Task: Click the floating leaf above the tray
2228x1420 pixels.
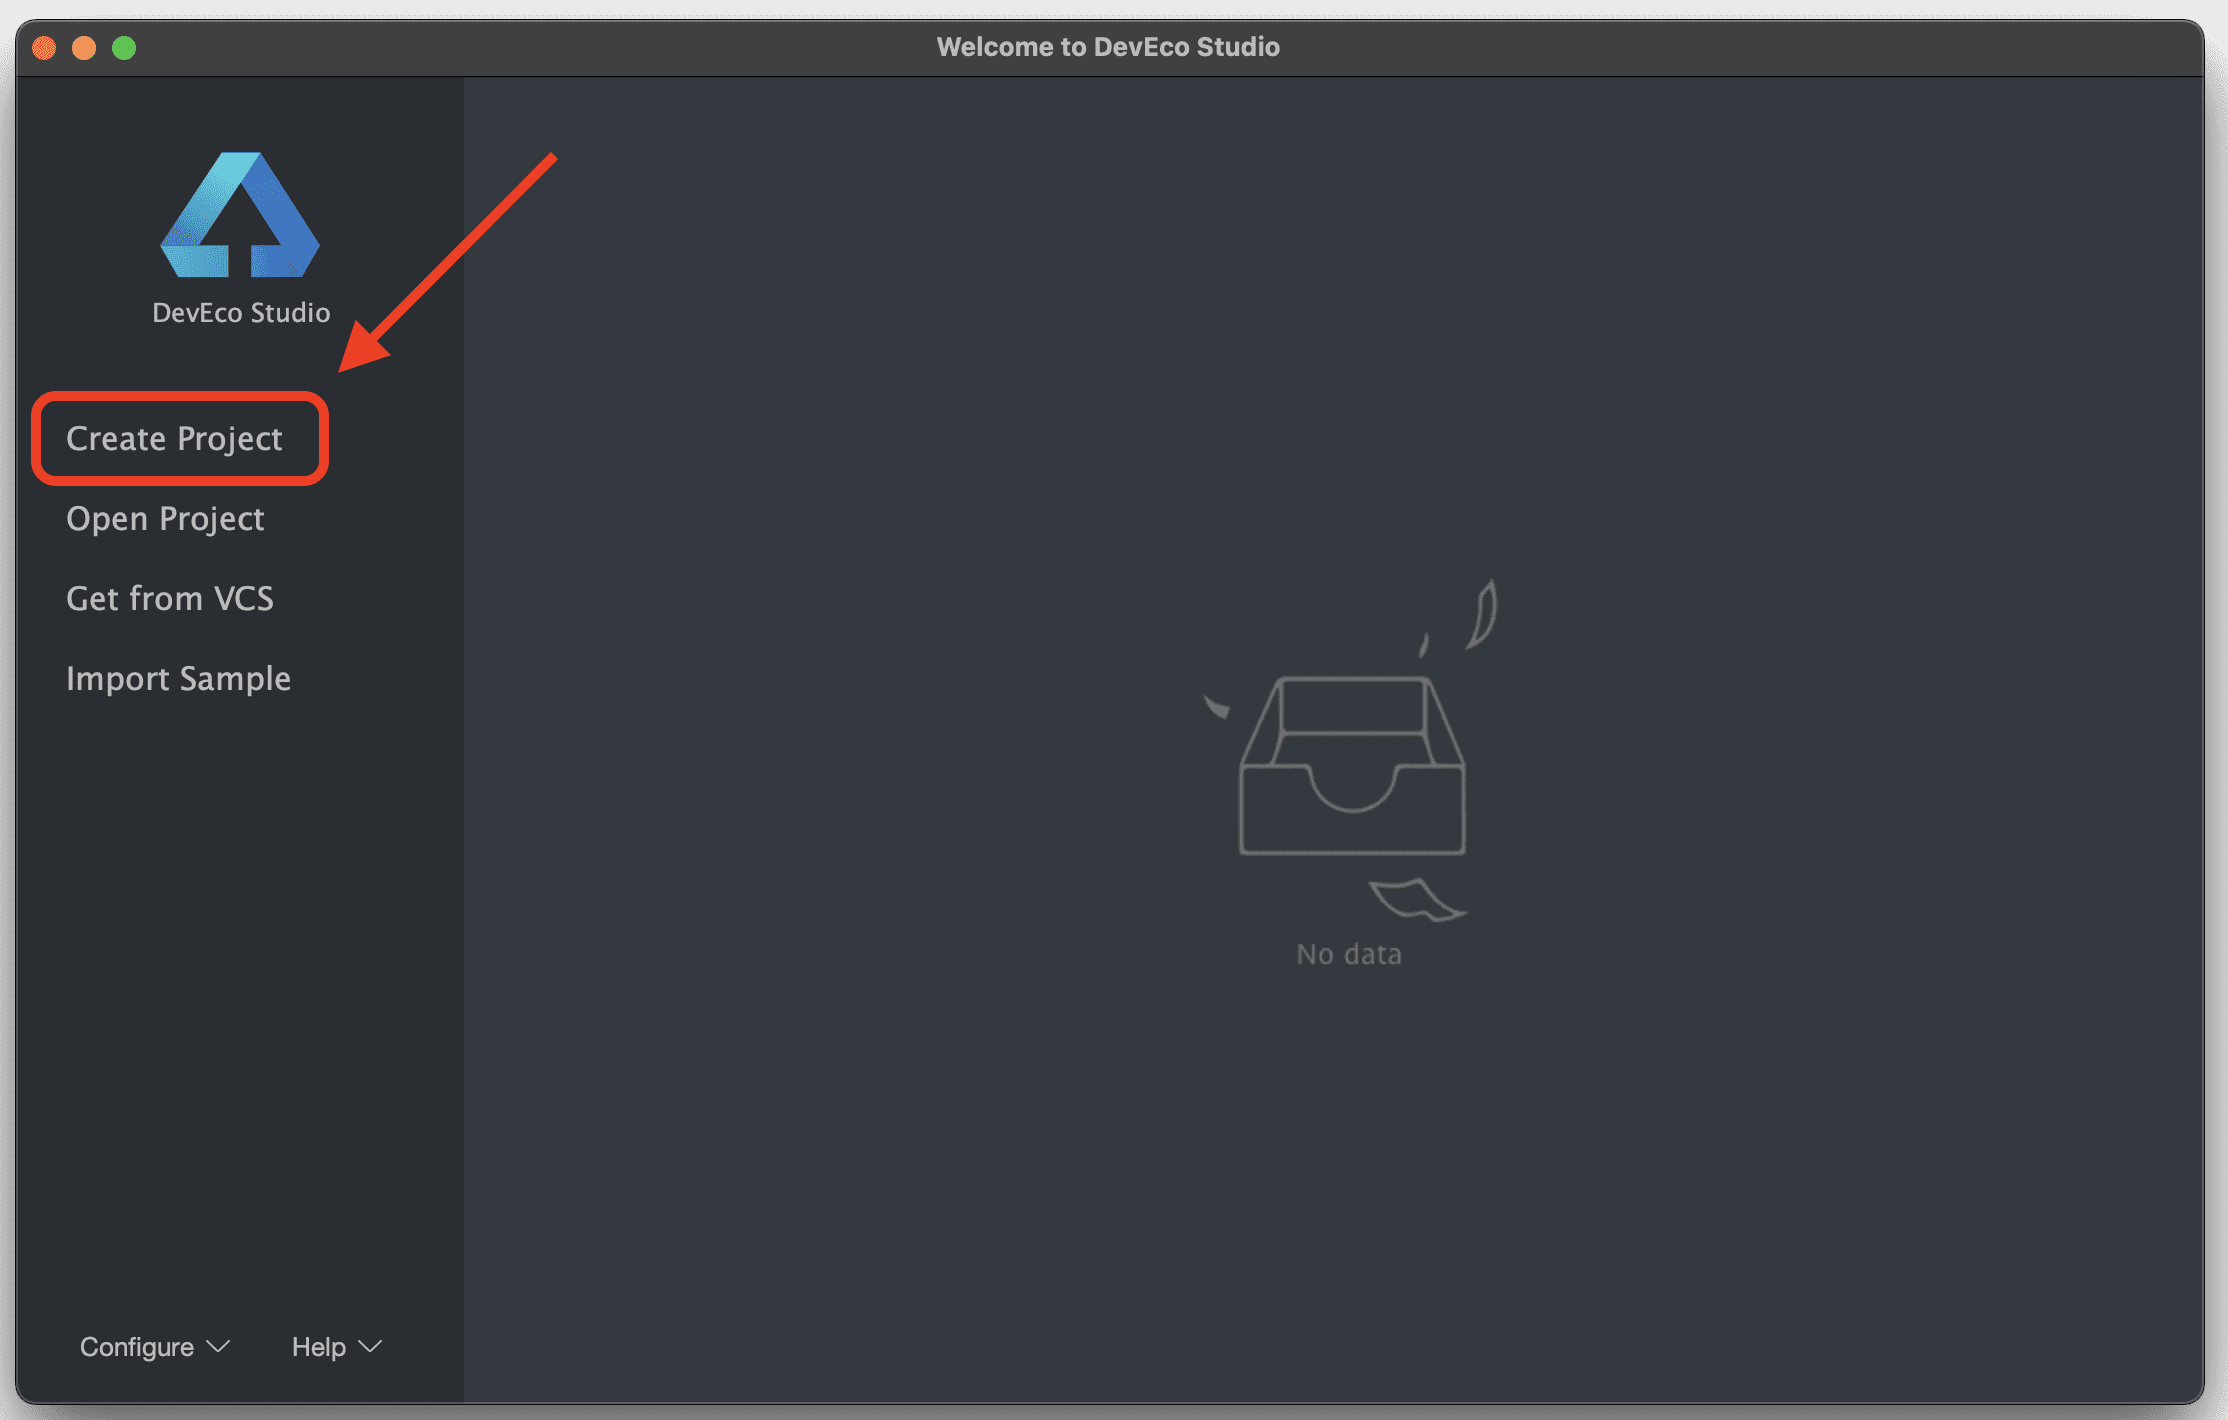Action: tap(1484, 614)
